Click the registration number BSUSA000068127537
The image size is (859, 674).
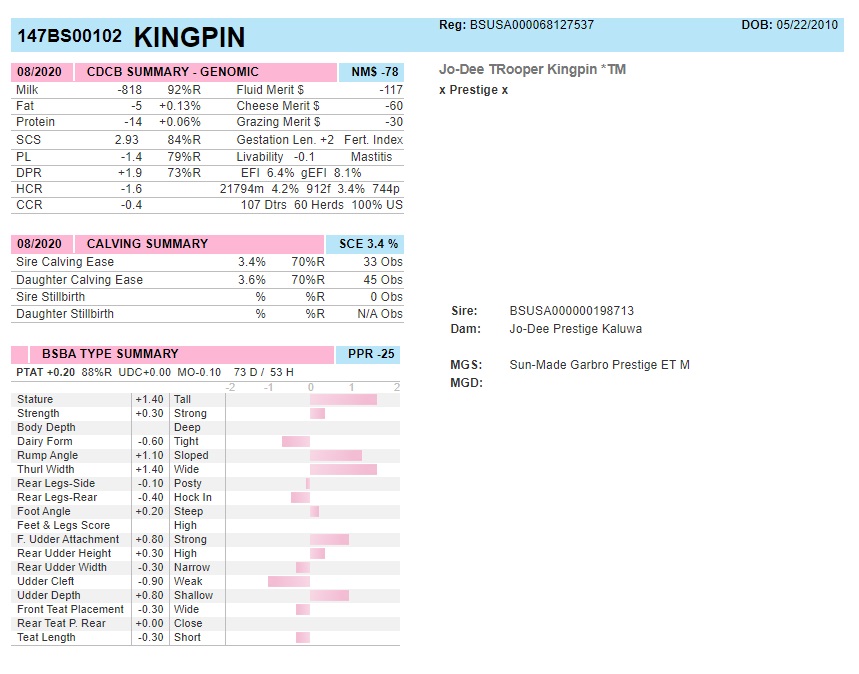pos(531,25)
